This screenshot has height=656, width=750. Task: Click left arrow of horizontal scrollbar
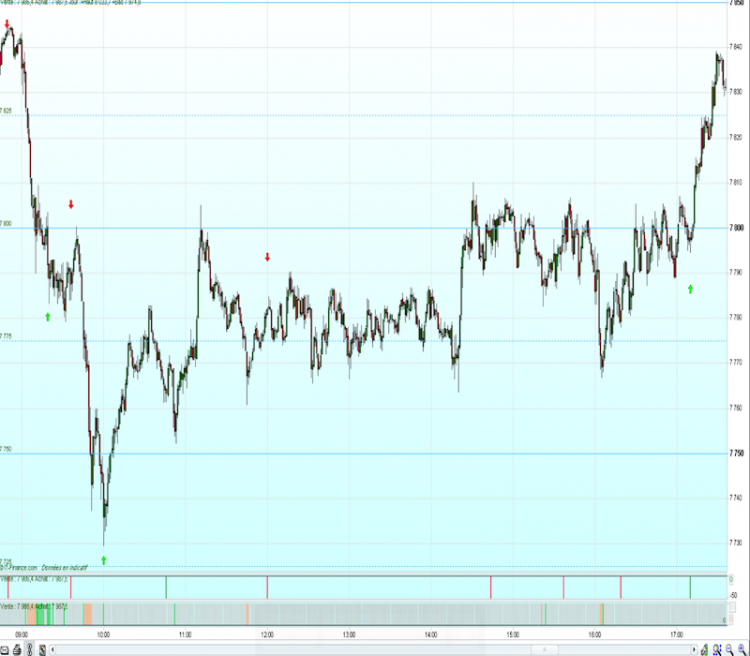click(x=53, y=650)
